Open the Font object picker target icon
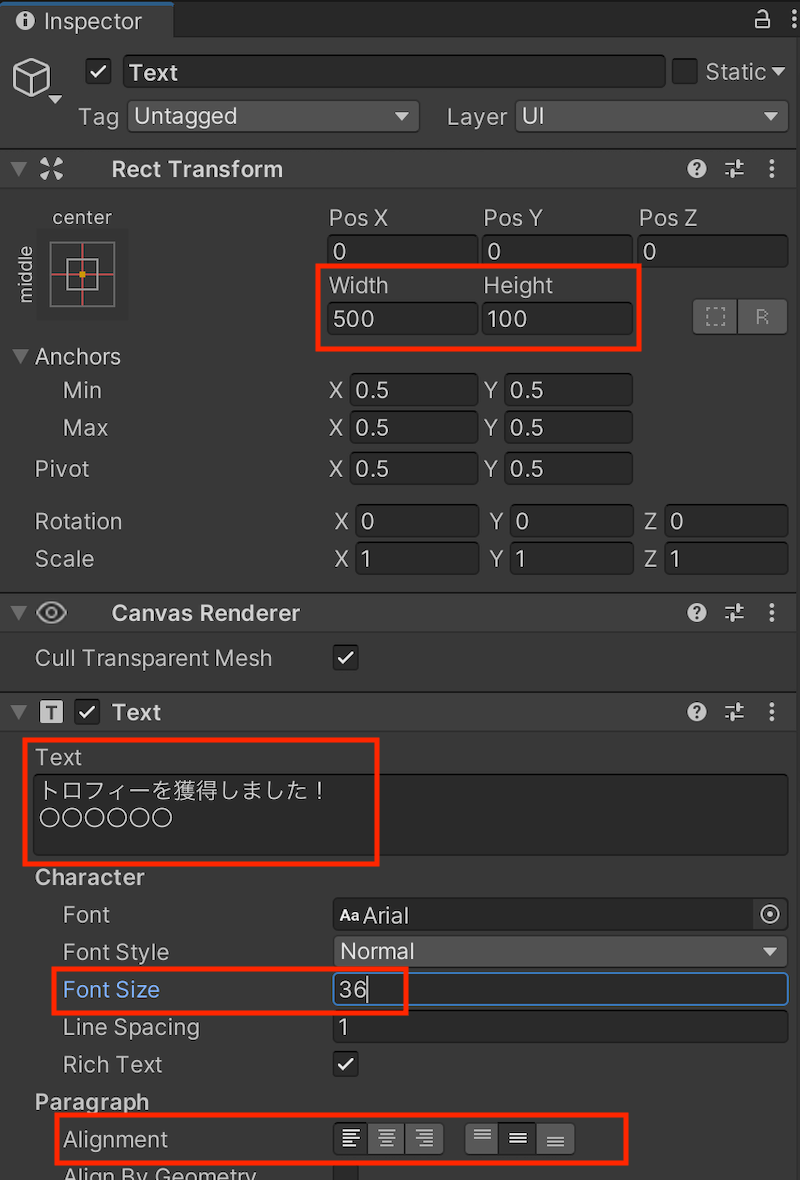This screenshot has width=800, height=1180. (x=770, y=914)
